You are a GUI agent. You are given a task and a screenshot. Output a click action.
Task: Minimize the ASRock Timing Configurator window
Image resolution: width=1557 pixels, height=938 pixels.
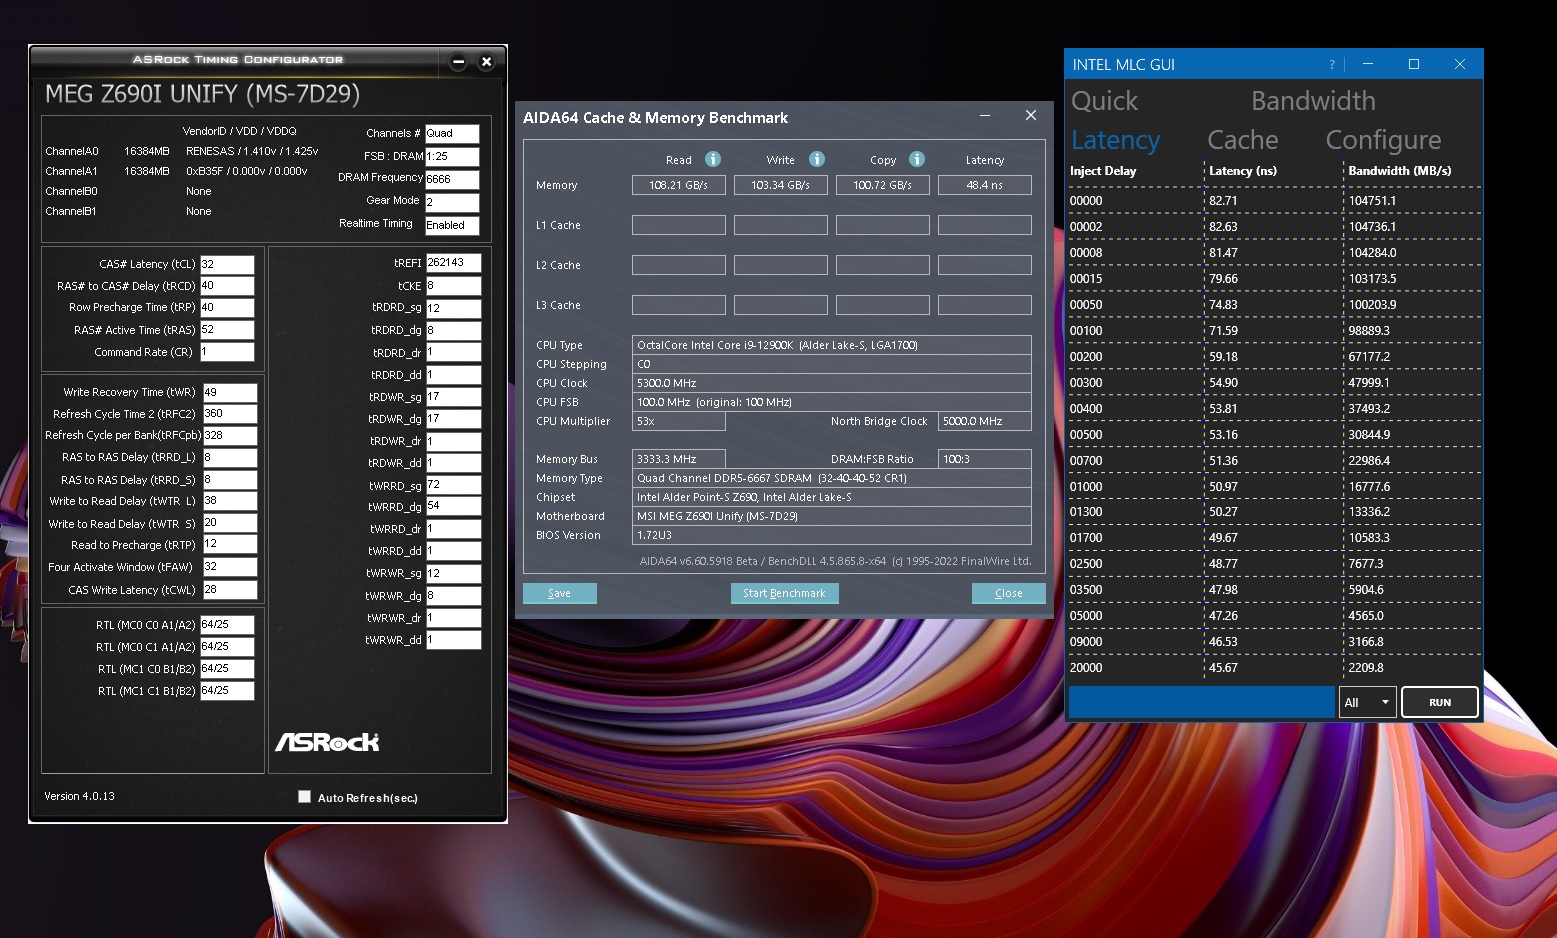point(458,62)
